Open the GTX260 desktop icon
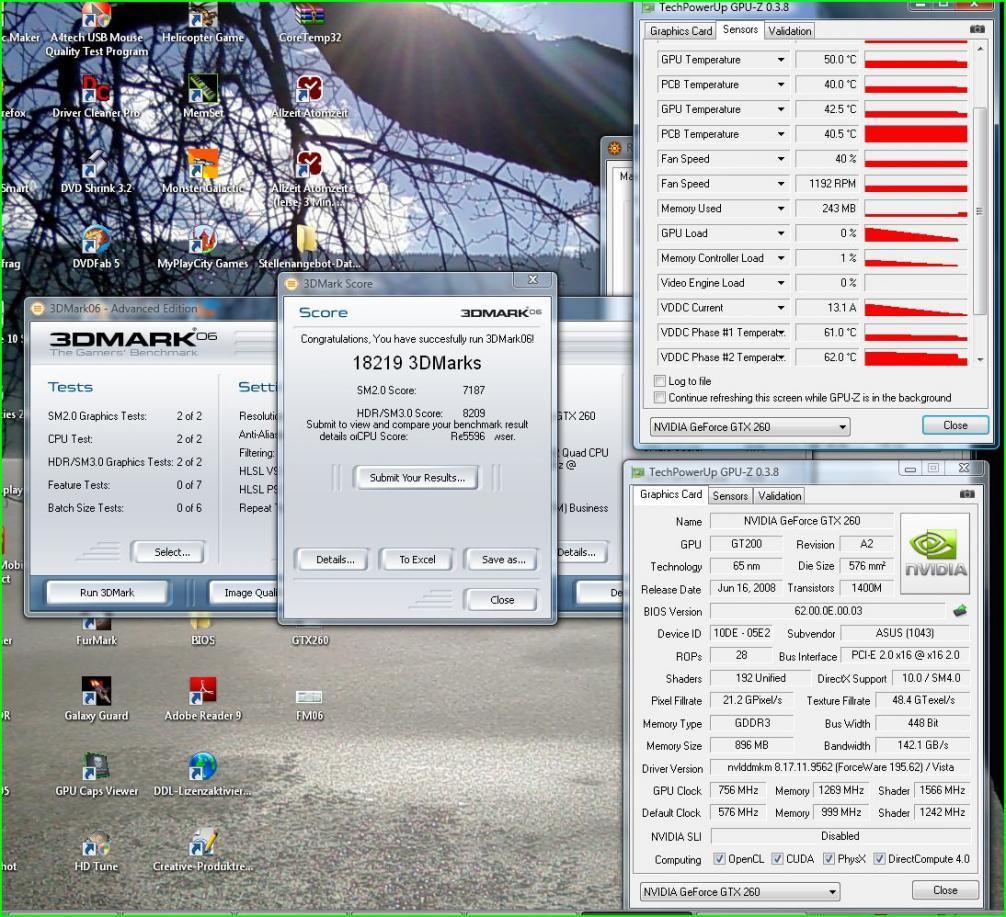The image size is (1006, 917). (x=310, y=633)
